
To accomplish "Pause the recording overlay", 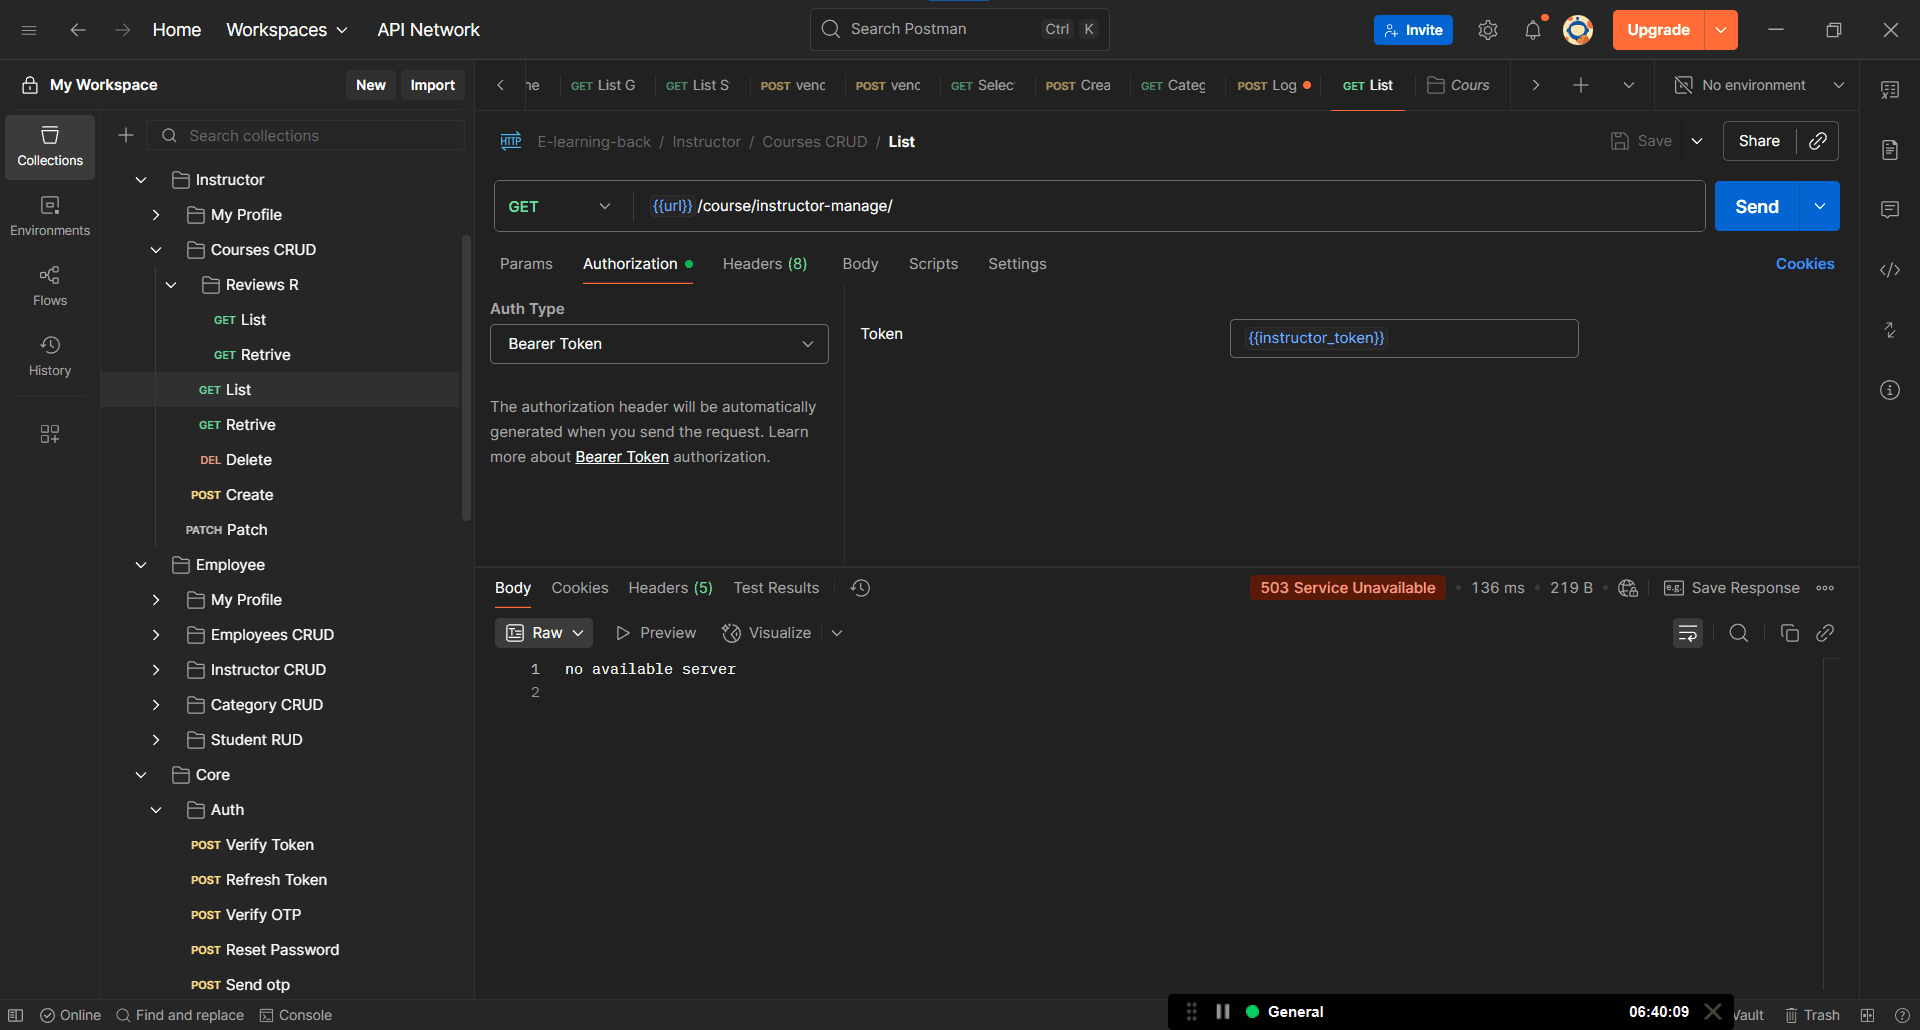I will click(x=1223, y=1011).
